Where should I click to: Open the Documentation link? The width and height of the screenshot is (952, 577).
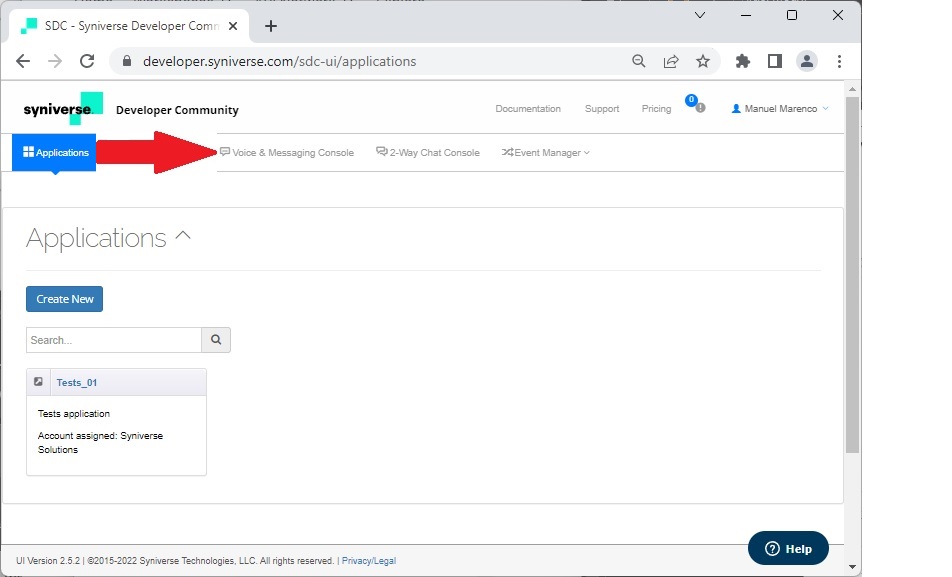(528, 109)
